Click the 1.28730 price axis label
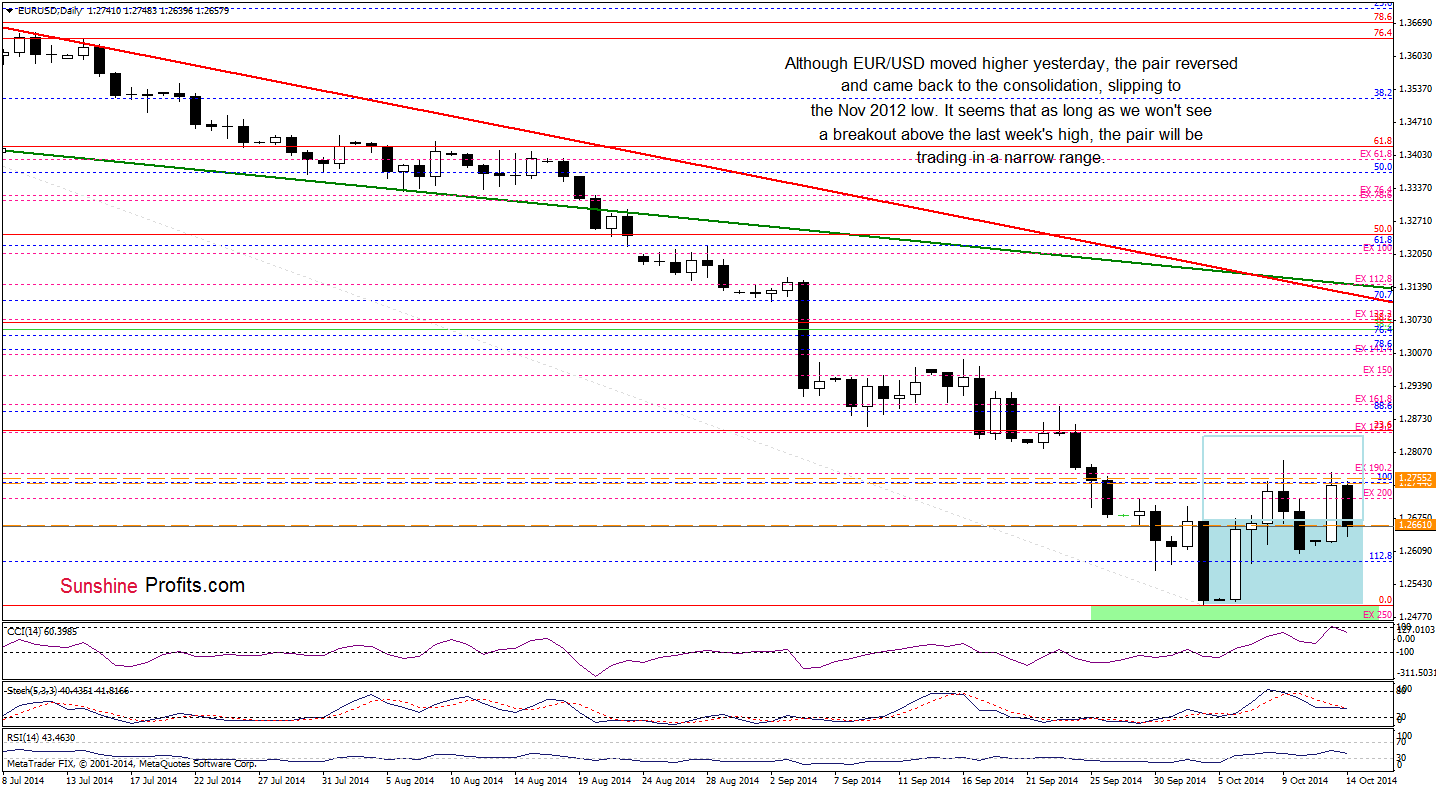The width and height of the screenshot is (1436, 789). pos(1415,419)
